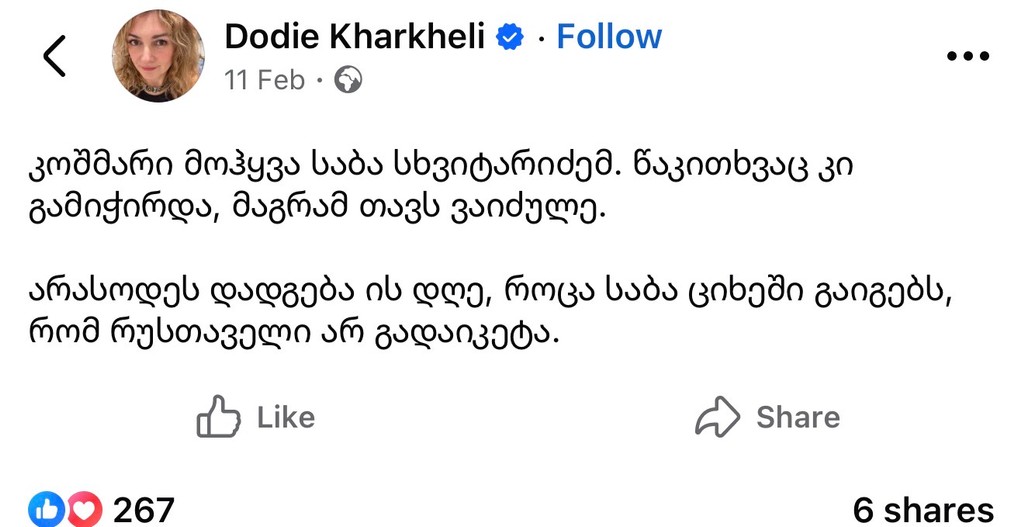Click the Share arrow icon
The image size is (1024, 527).
tap(717, 417)
